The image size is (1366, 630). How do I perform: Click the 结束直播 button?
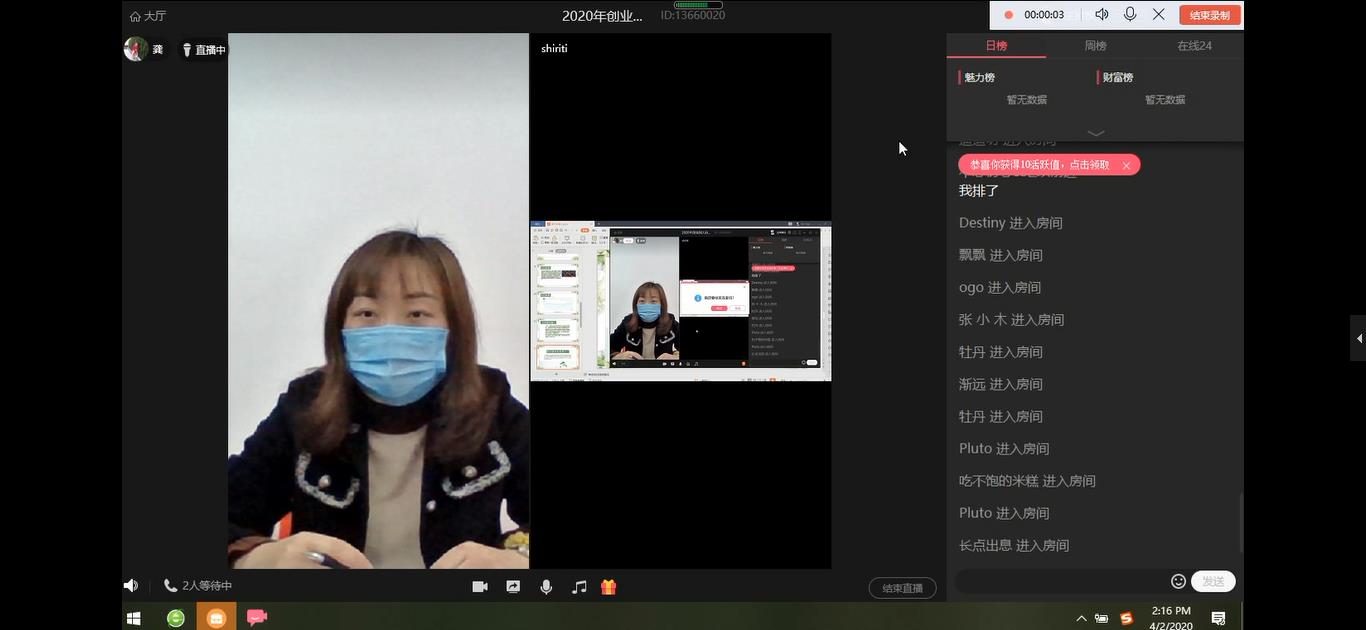click(902, 588)
